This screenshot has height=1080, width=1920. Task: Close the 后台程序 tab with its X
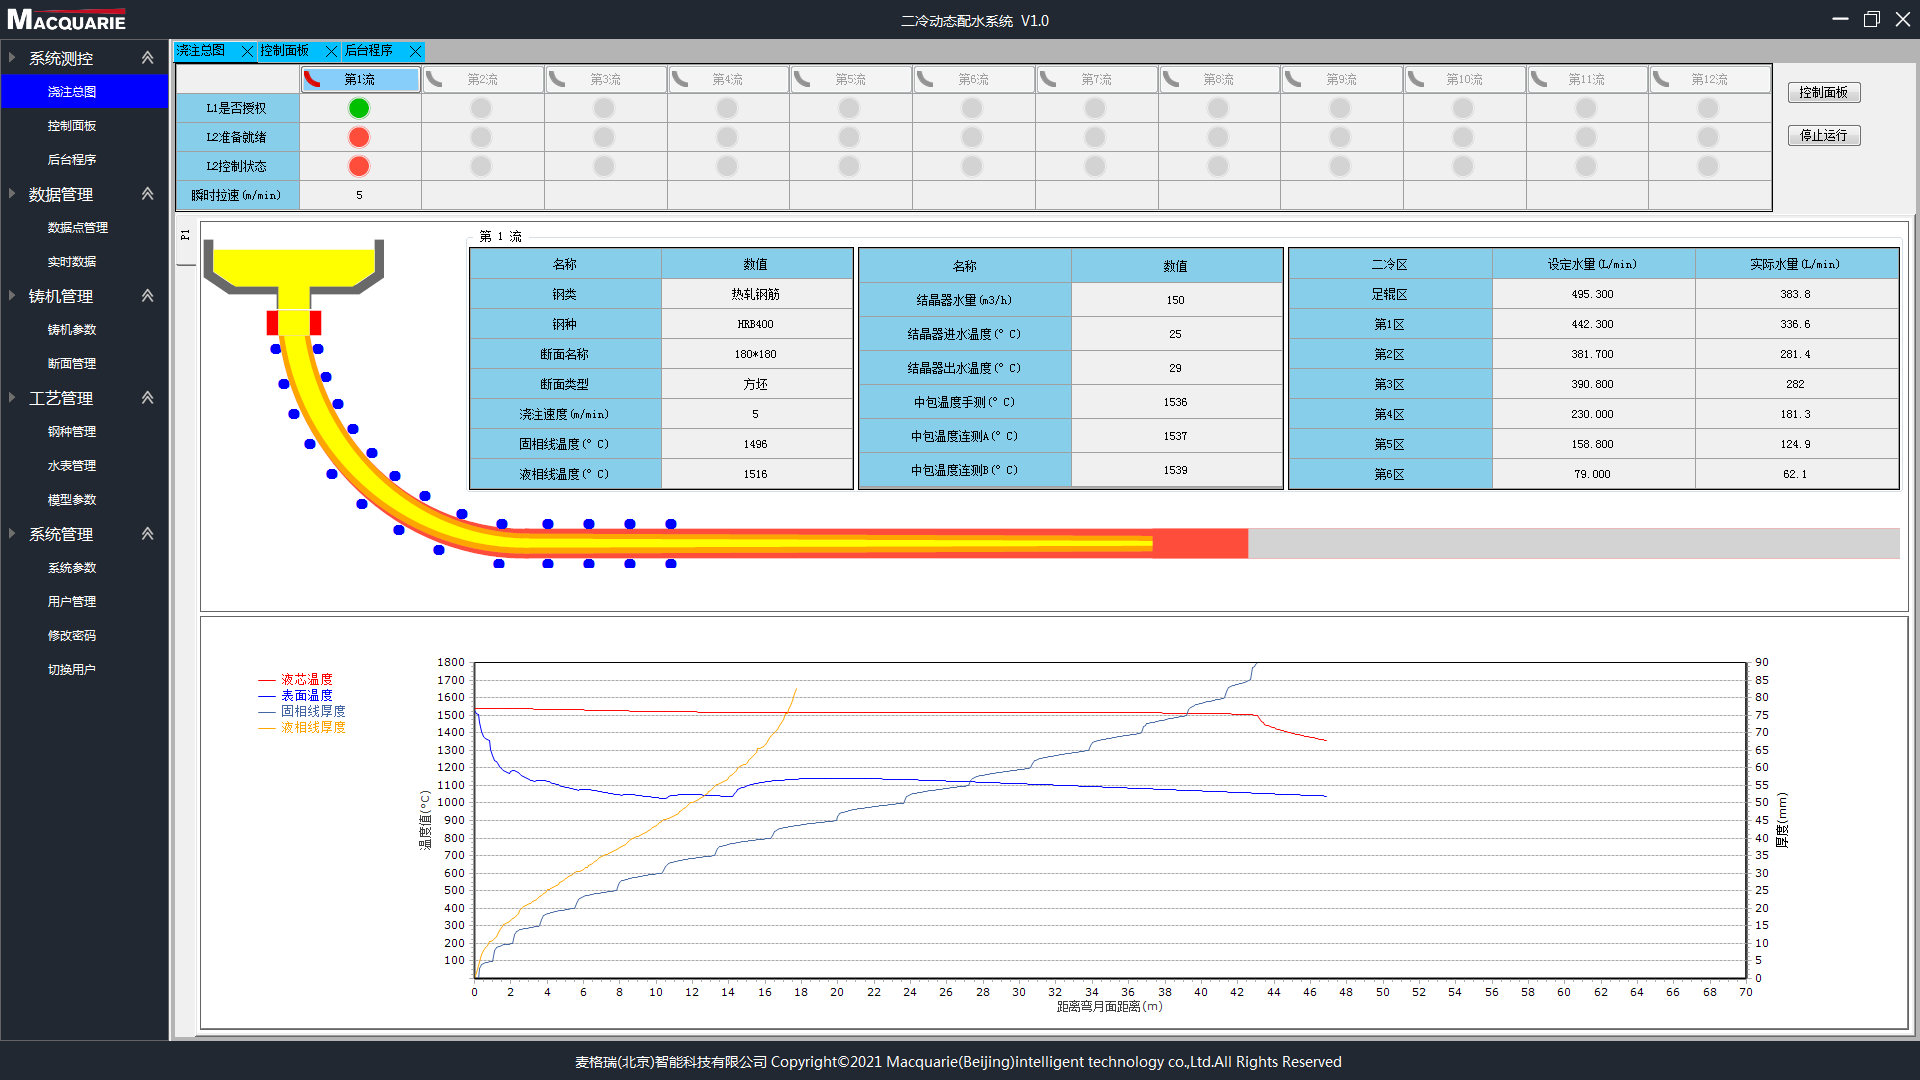point(415,51)
